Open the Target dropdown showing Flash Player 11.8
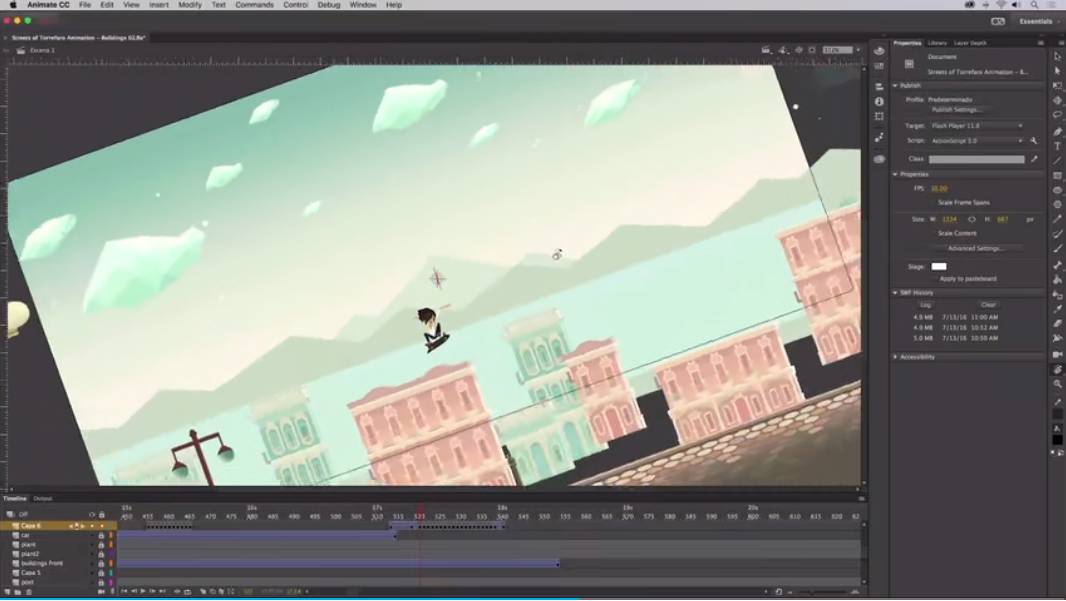This screenshot has width=1066, height=601. pyautogui.click(x=975, y=125)
